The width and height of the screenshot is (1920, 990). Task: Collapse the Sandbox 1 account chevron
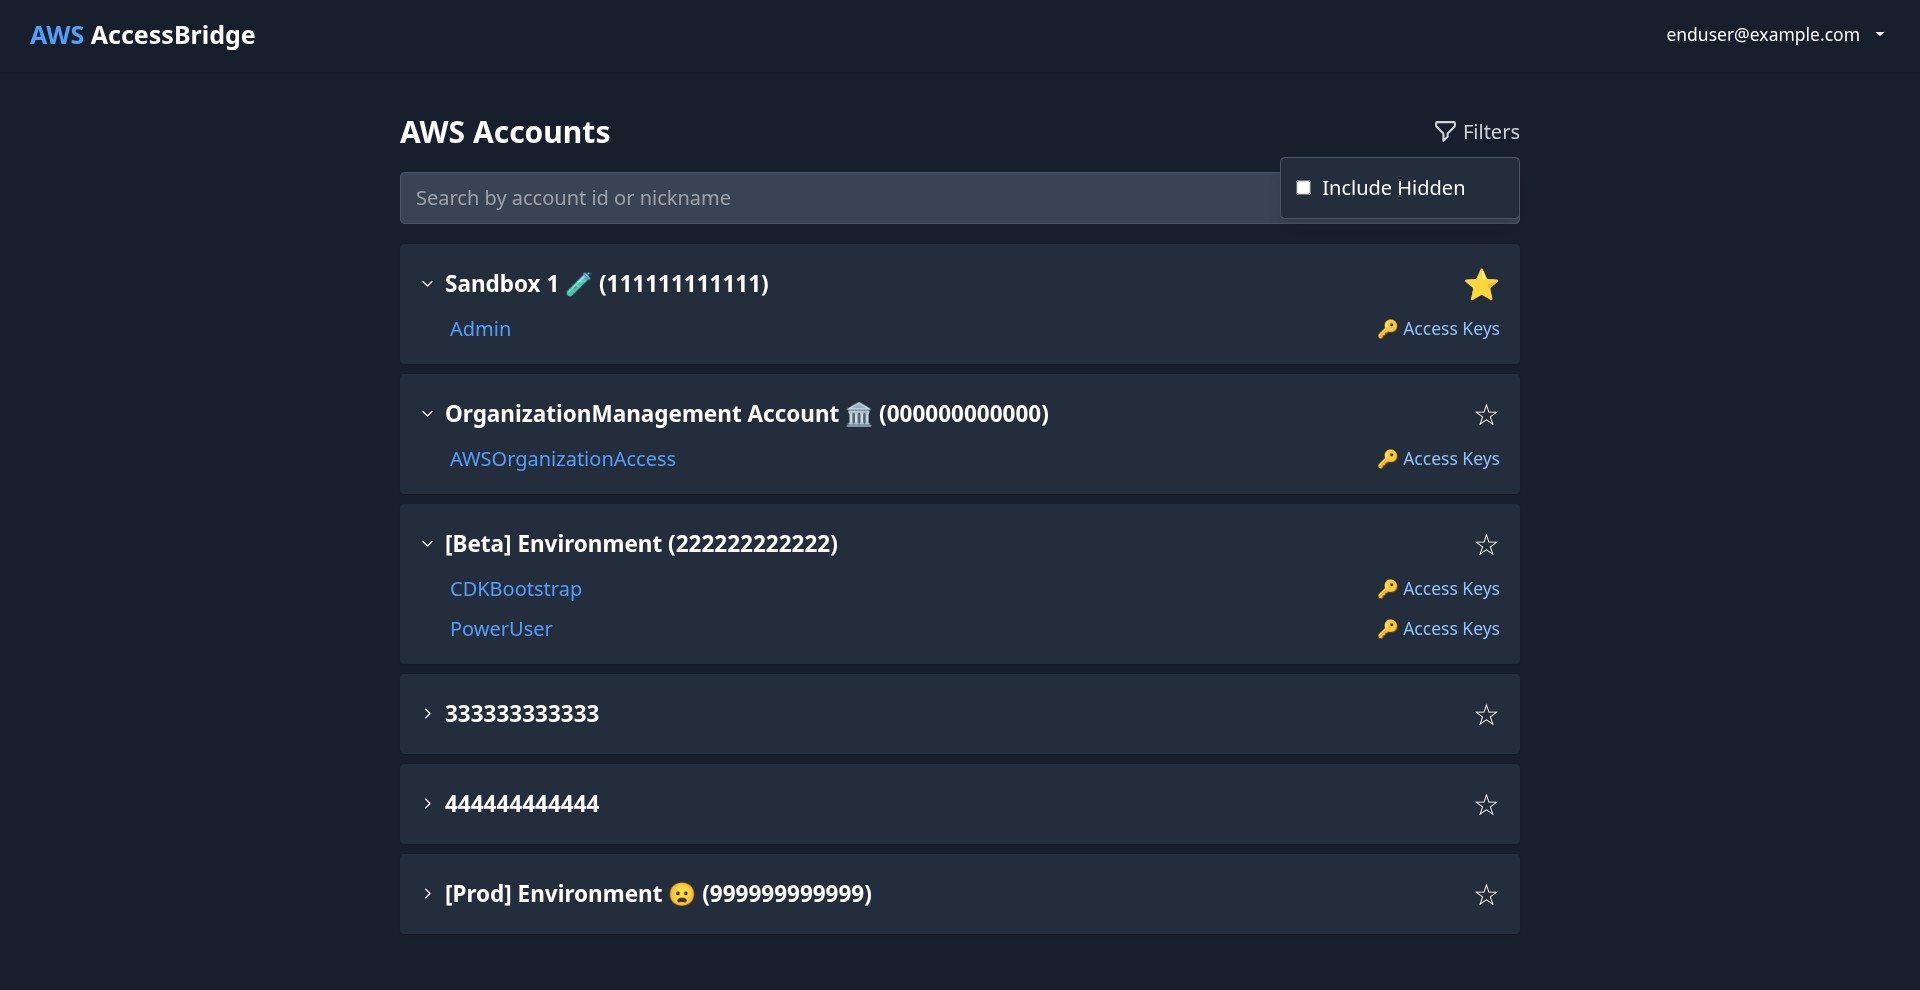(x=427, y=284)
